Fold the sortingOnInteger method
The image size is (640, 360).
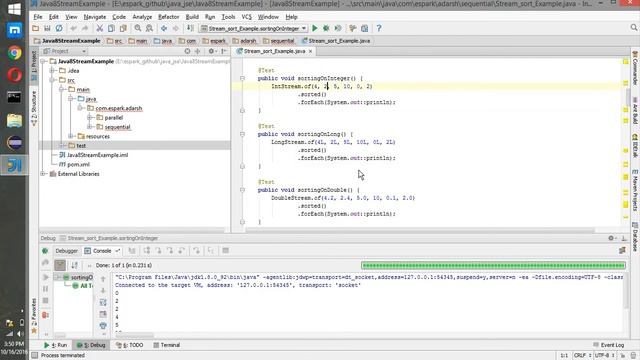pyautogui.click(x=242, y=78)
